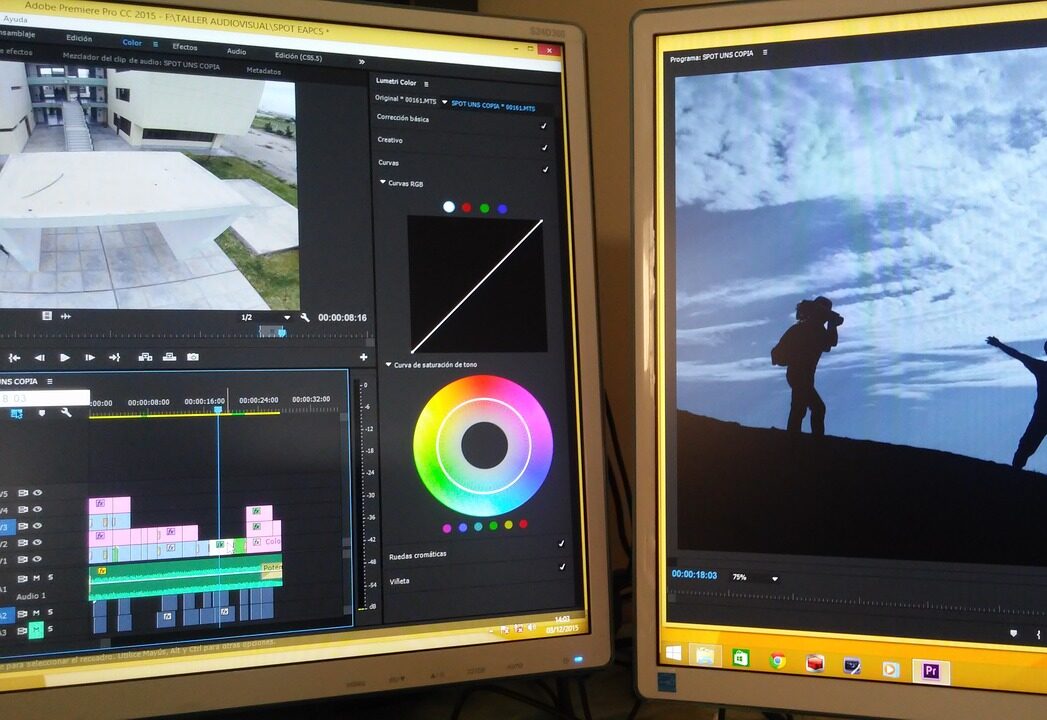This screenshot has height=720, width=1047.
Task: Select the red channel curve swatch
Action: (x=466, y=208)
